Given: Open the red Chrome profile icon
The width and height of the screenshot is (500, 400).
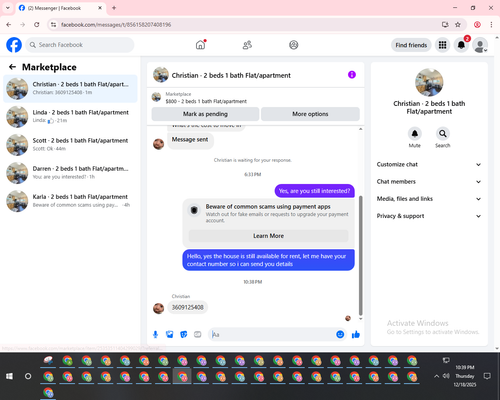Looking at the screenshot, I should click(477, 25).
